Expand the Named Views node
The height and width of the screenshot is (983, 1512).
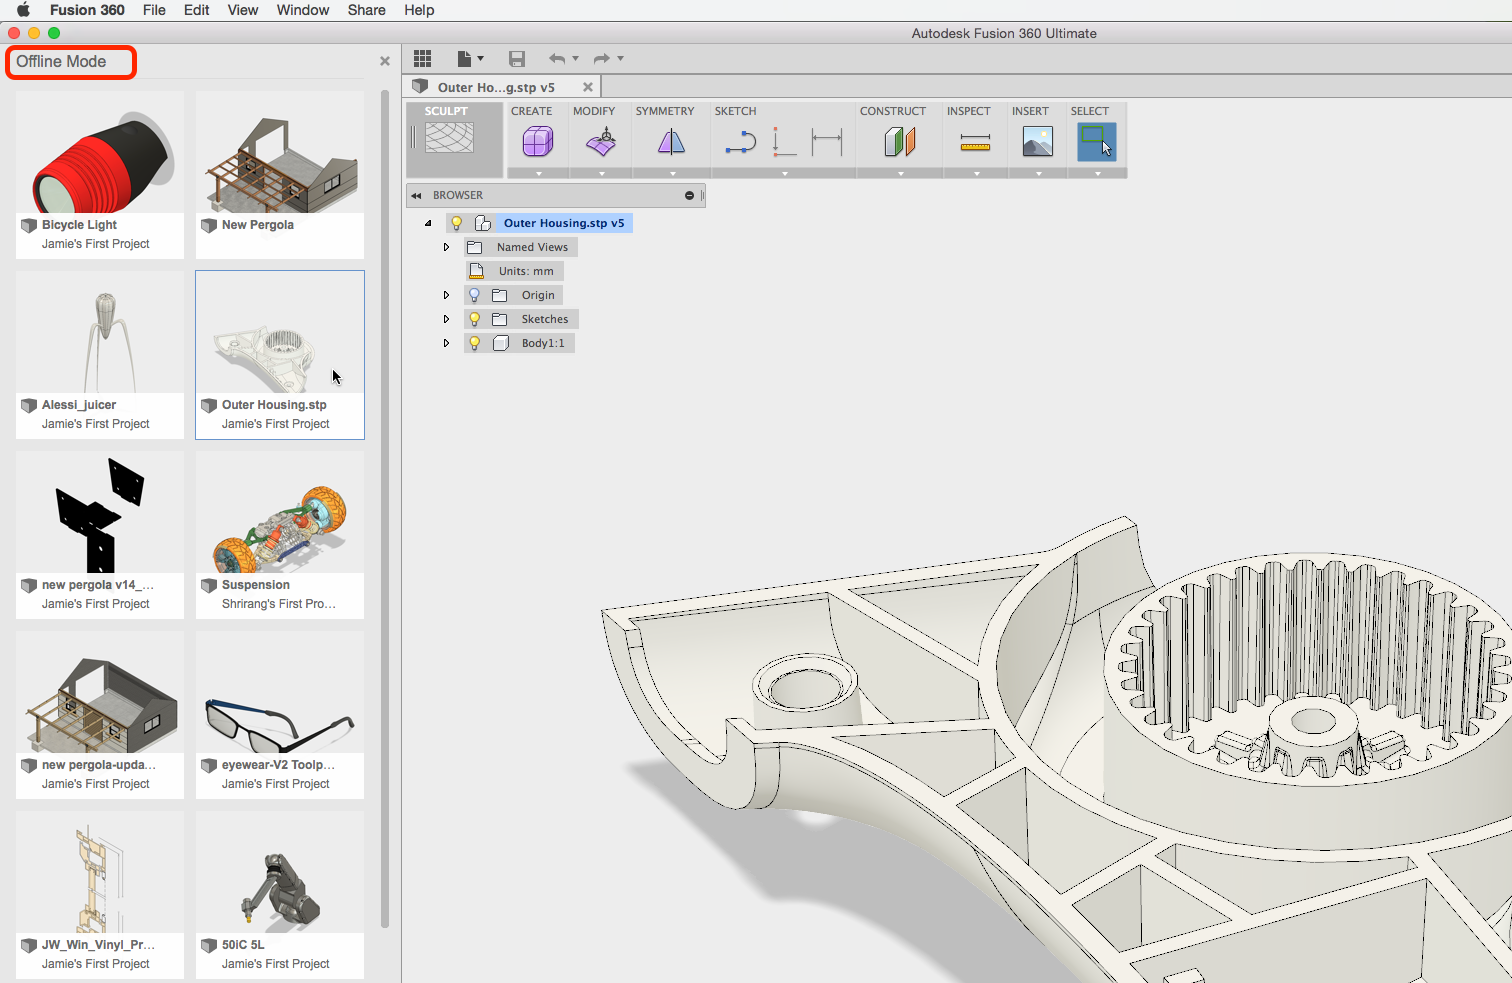446,247
